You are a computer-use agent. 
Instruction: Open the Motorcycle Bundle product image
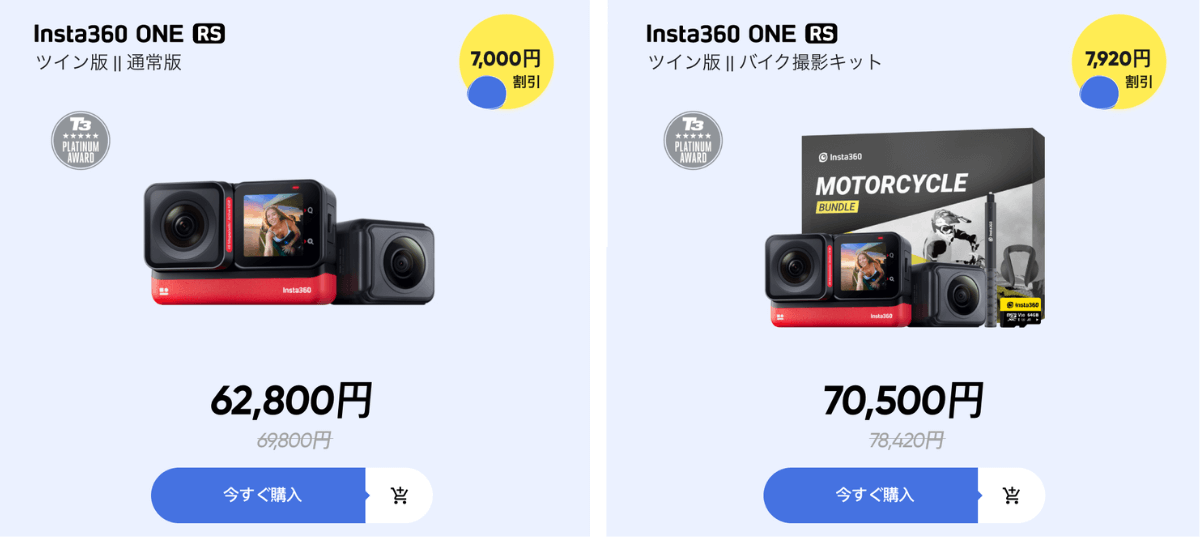pyautogui.click(x=905, y=228)
